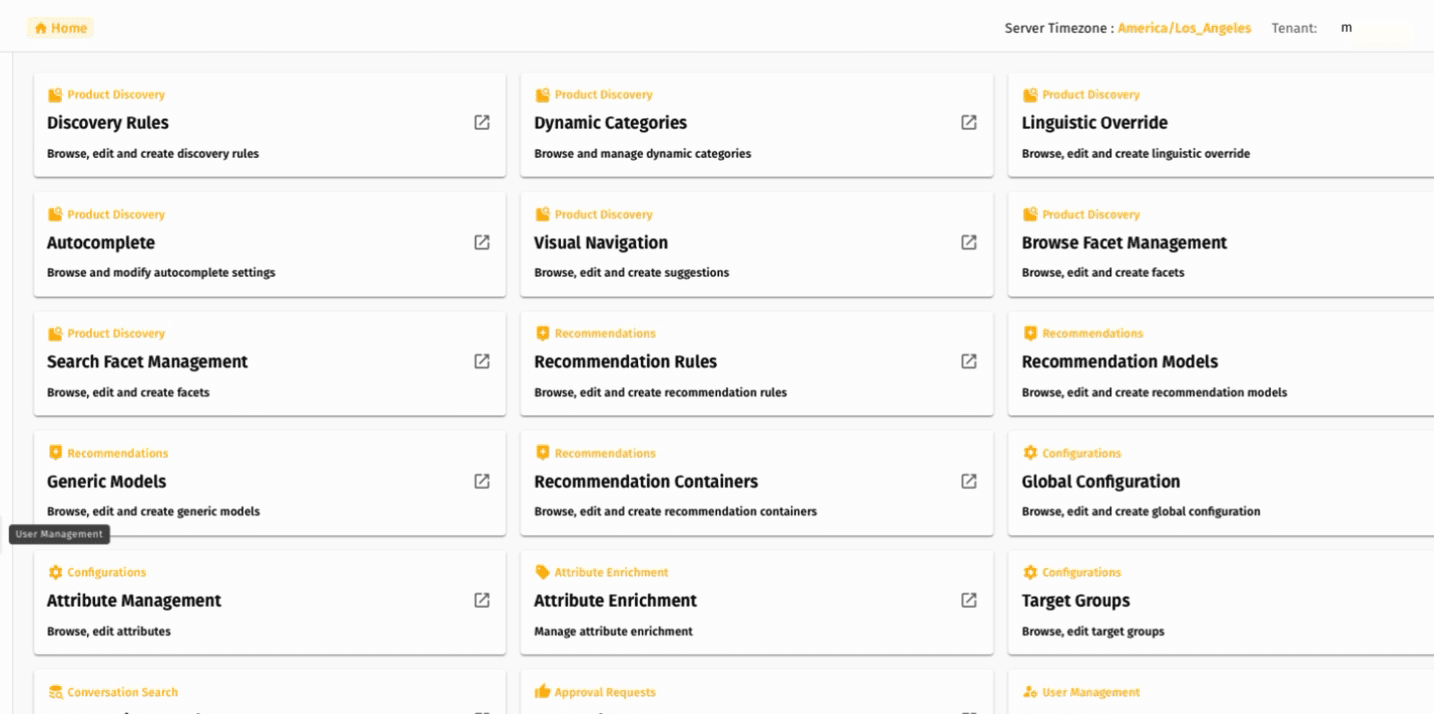Viewport: 1434px width, 714px height.
Task: Click the gear icon above Global Configuration
Action: point(1030,453)
